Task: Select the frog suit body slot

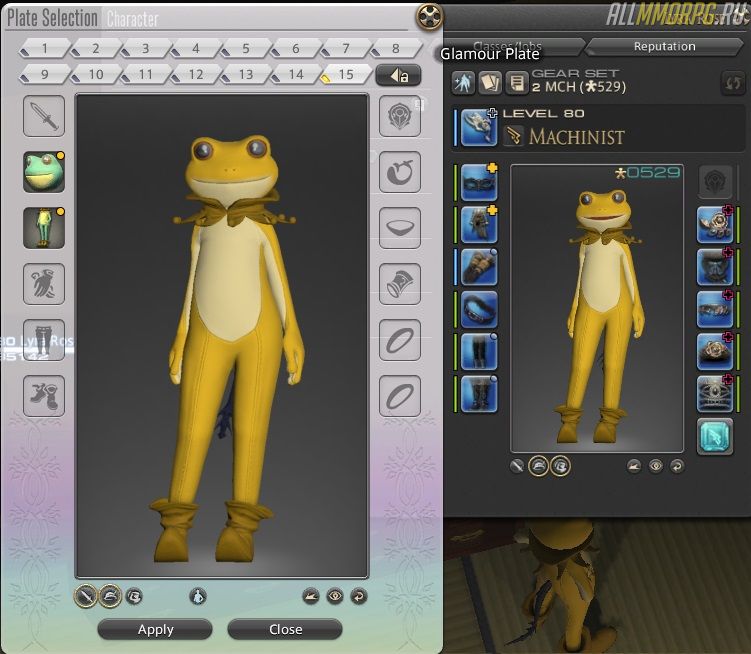Action: coord(44,228)
